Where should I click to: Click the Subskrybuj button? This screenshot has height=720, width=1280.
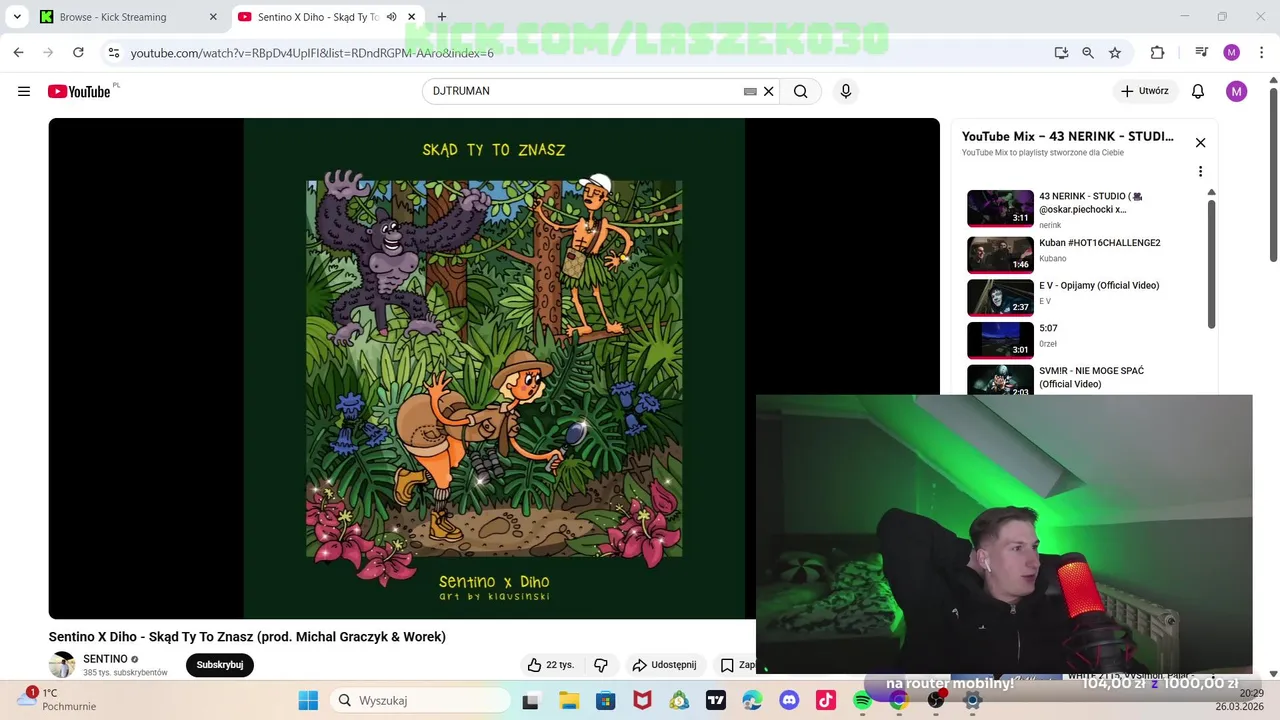[220, 665]
